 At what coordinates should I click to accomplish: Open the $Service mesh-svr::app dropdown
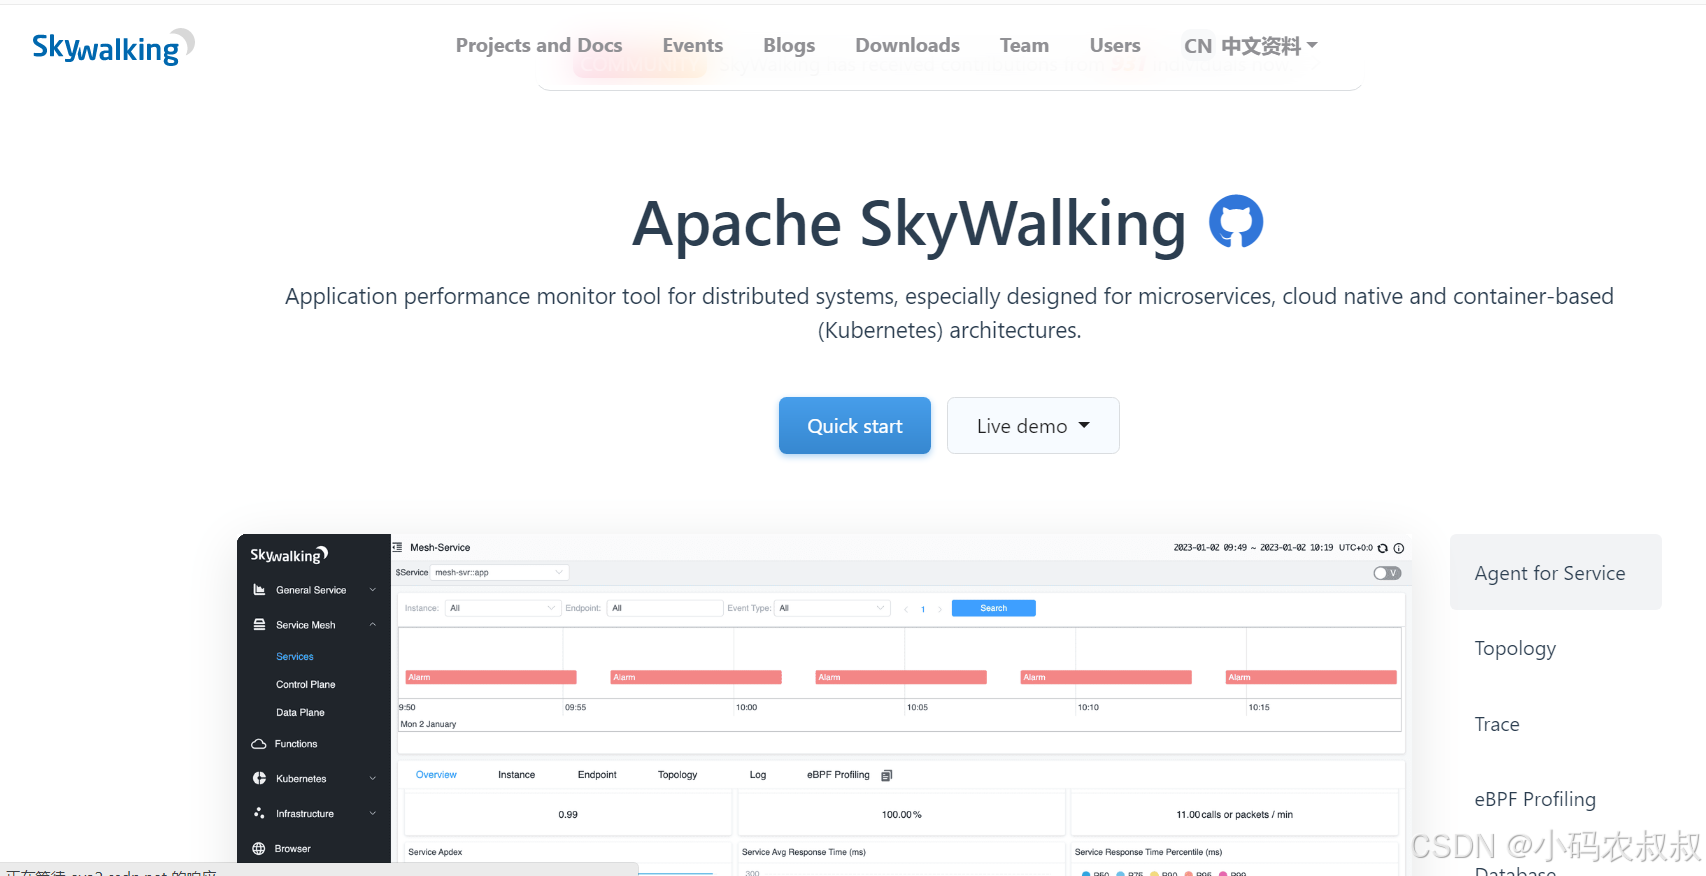[x=500, y=573]
